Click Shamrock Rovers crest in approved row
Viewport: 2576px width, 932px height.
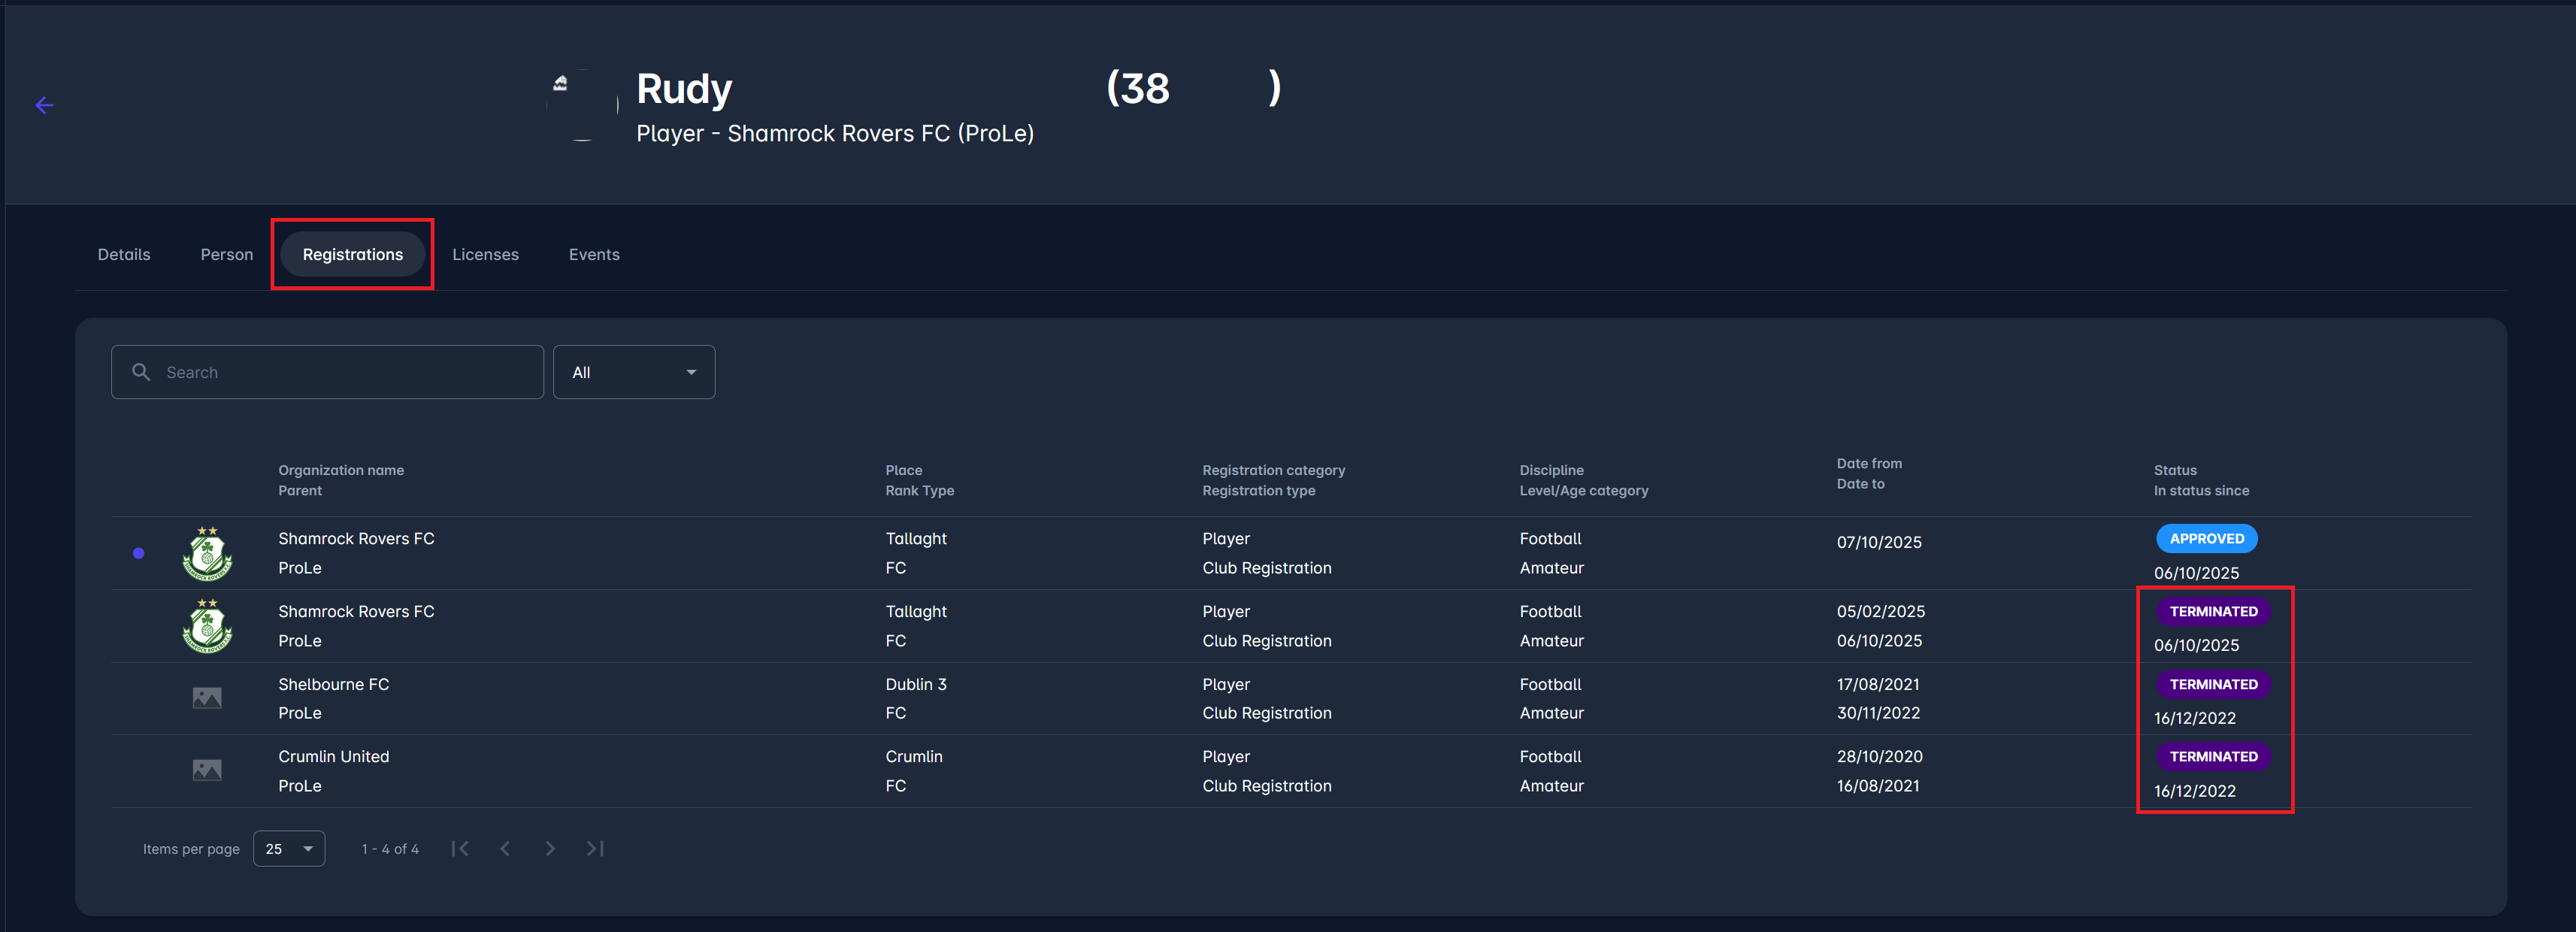click(207, 553)
